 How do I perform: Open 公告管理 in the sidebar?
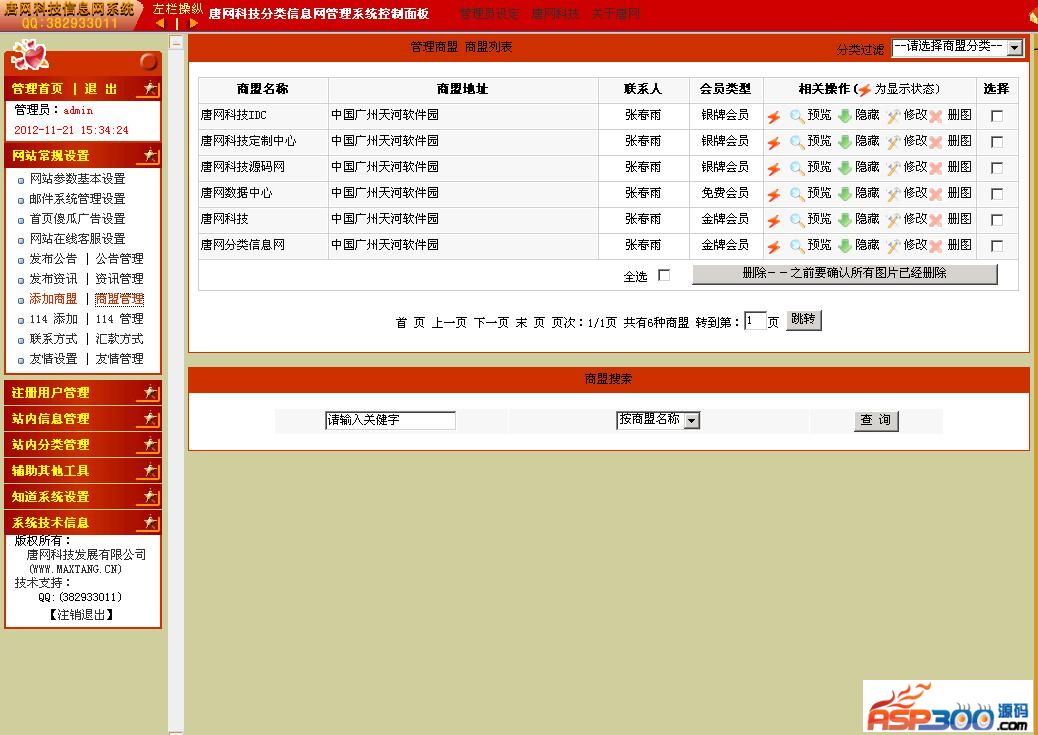tap(119, 259)
